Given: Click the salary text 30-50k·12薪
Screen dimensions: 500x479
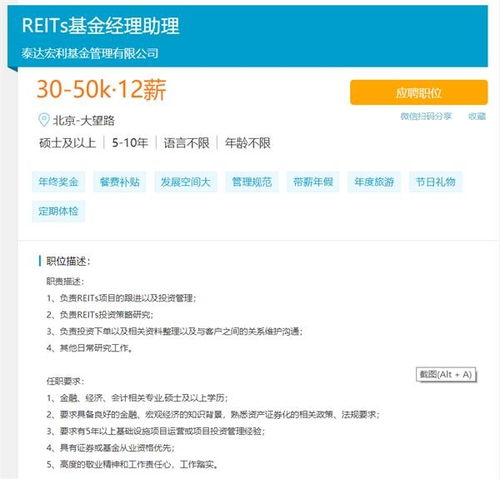Looking at the screenshot, I should pos(101,89).
